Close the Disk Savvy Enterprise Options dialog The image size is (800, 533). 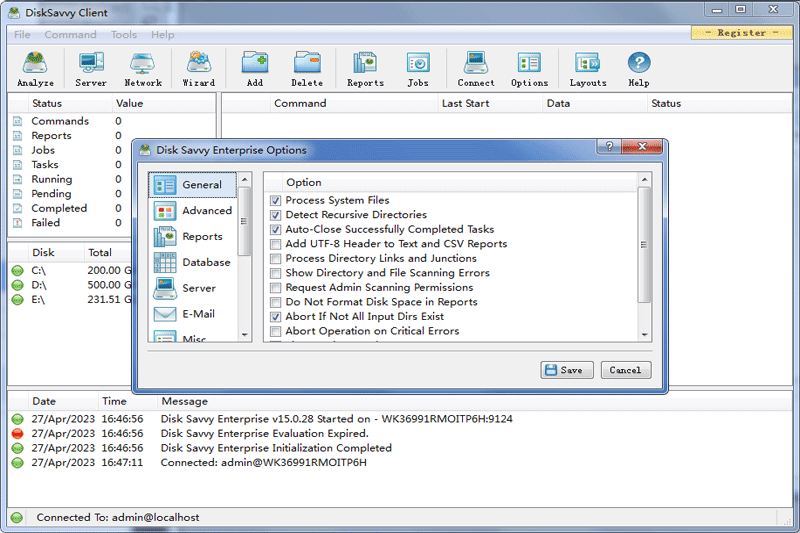tap(642, 146)
